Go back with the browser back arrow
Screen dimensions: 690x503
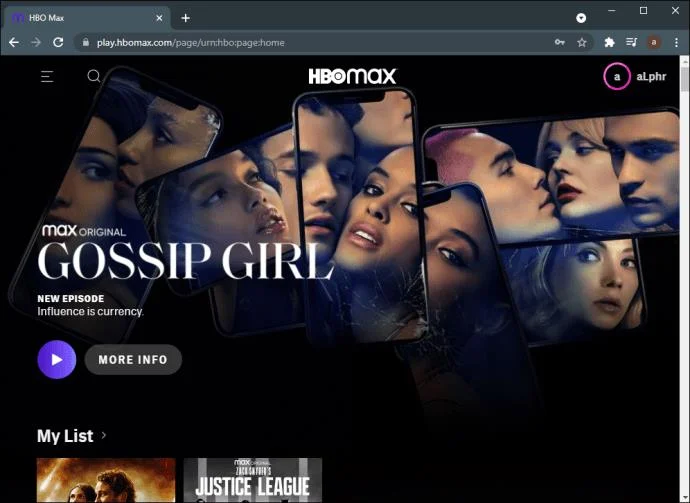14,42
